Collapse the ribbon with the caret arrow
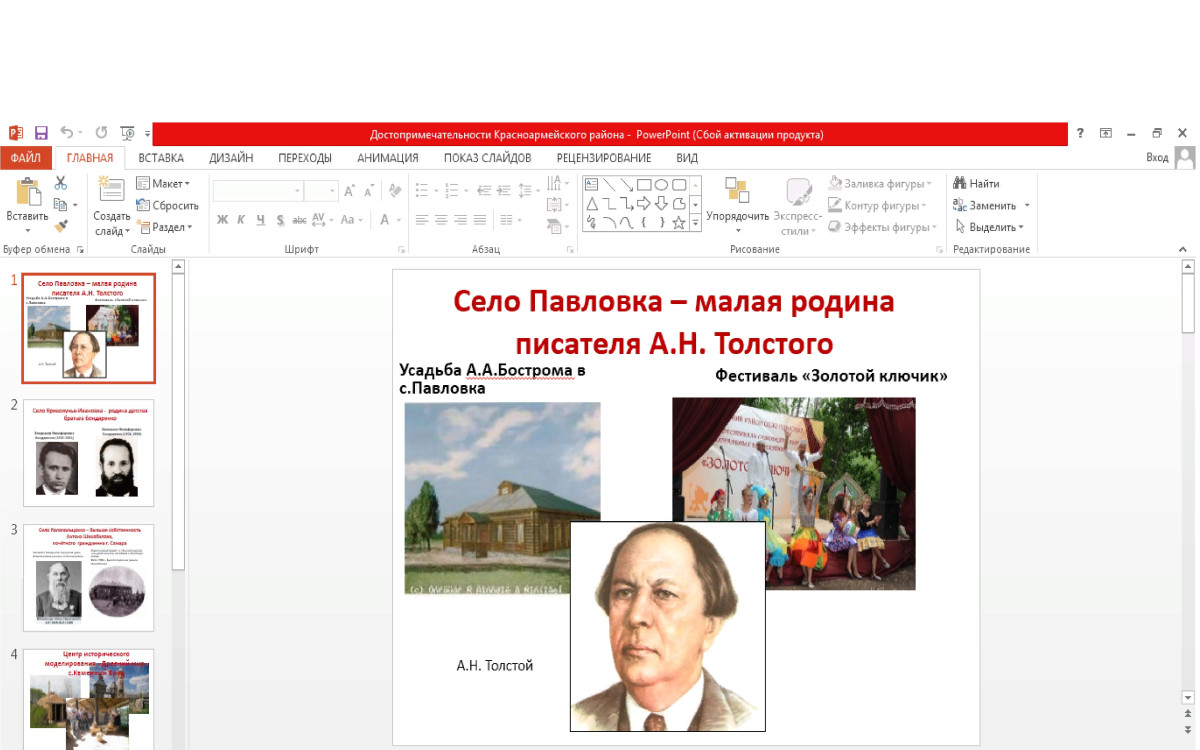1200x750 pixels. pyautogui.click(x=1183, y=249)
